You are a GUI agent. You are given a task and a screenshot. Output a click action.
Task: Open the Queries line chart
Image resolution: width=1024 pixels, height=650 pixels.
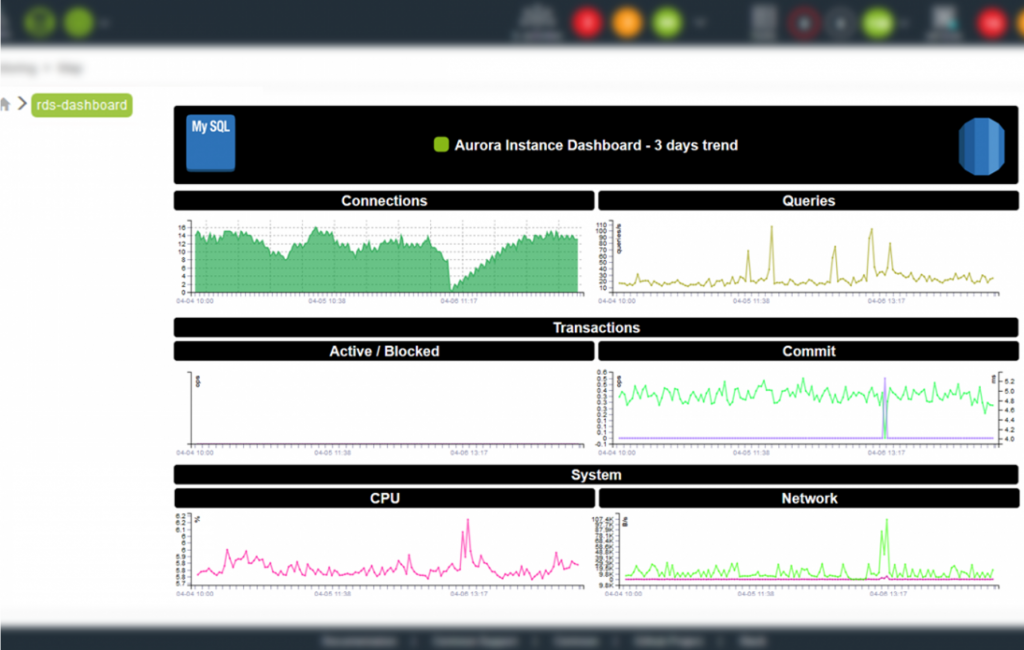click(799, 261)
